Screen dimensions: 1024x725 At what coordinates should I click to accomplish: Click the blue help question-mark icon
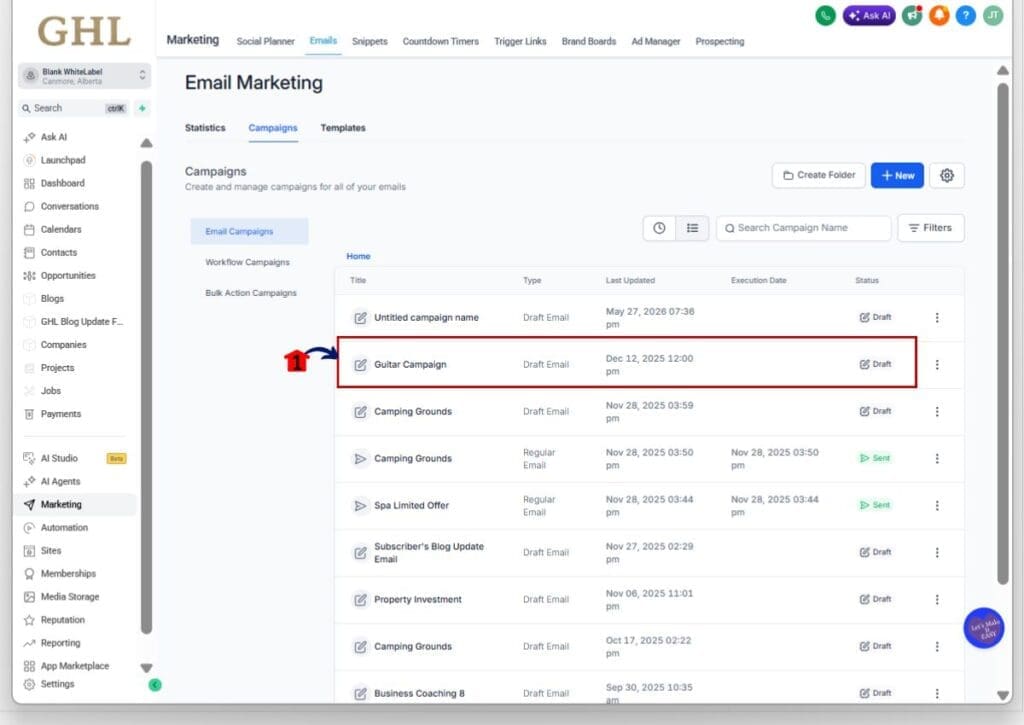click(x=966, y=15)
